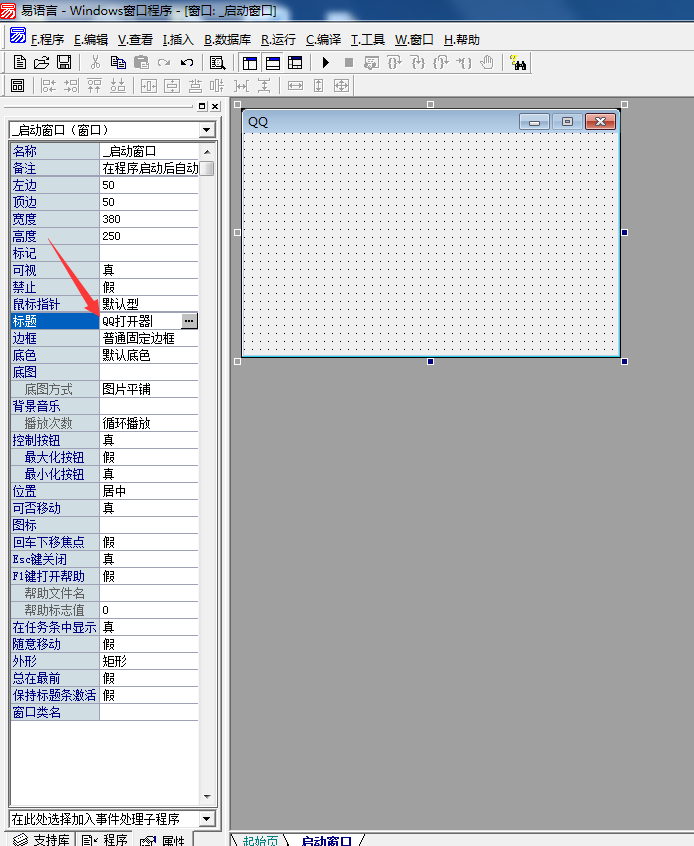Save the program with the floppy icon
This screenshot has width=694, height=846.
(64, 63)
